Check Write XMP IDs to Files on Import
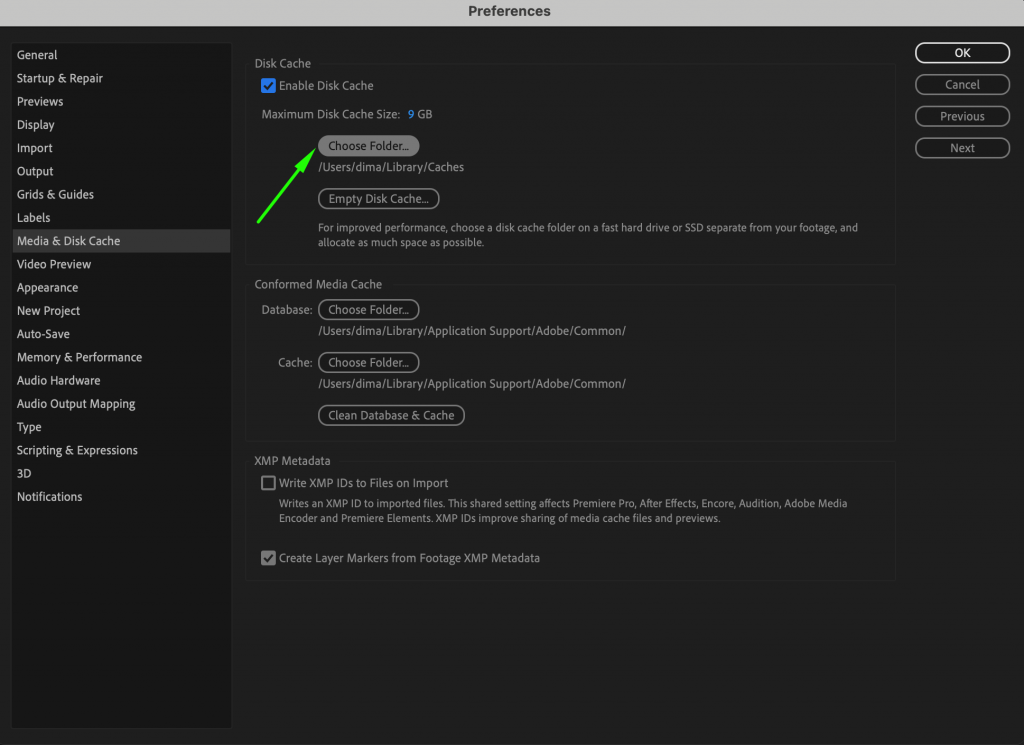The image size is (1024, 745). (x=268, y=482)
